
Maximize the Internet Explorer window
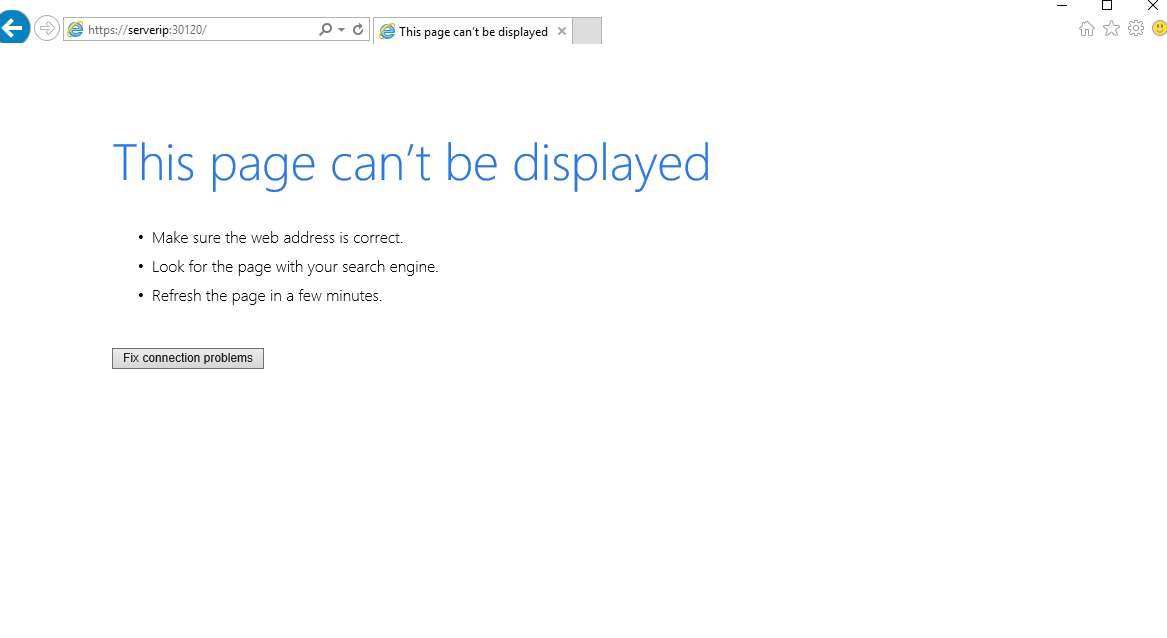(x=1107, y=6)
